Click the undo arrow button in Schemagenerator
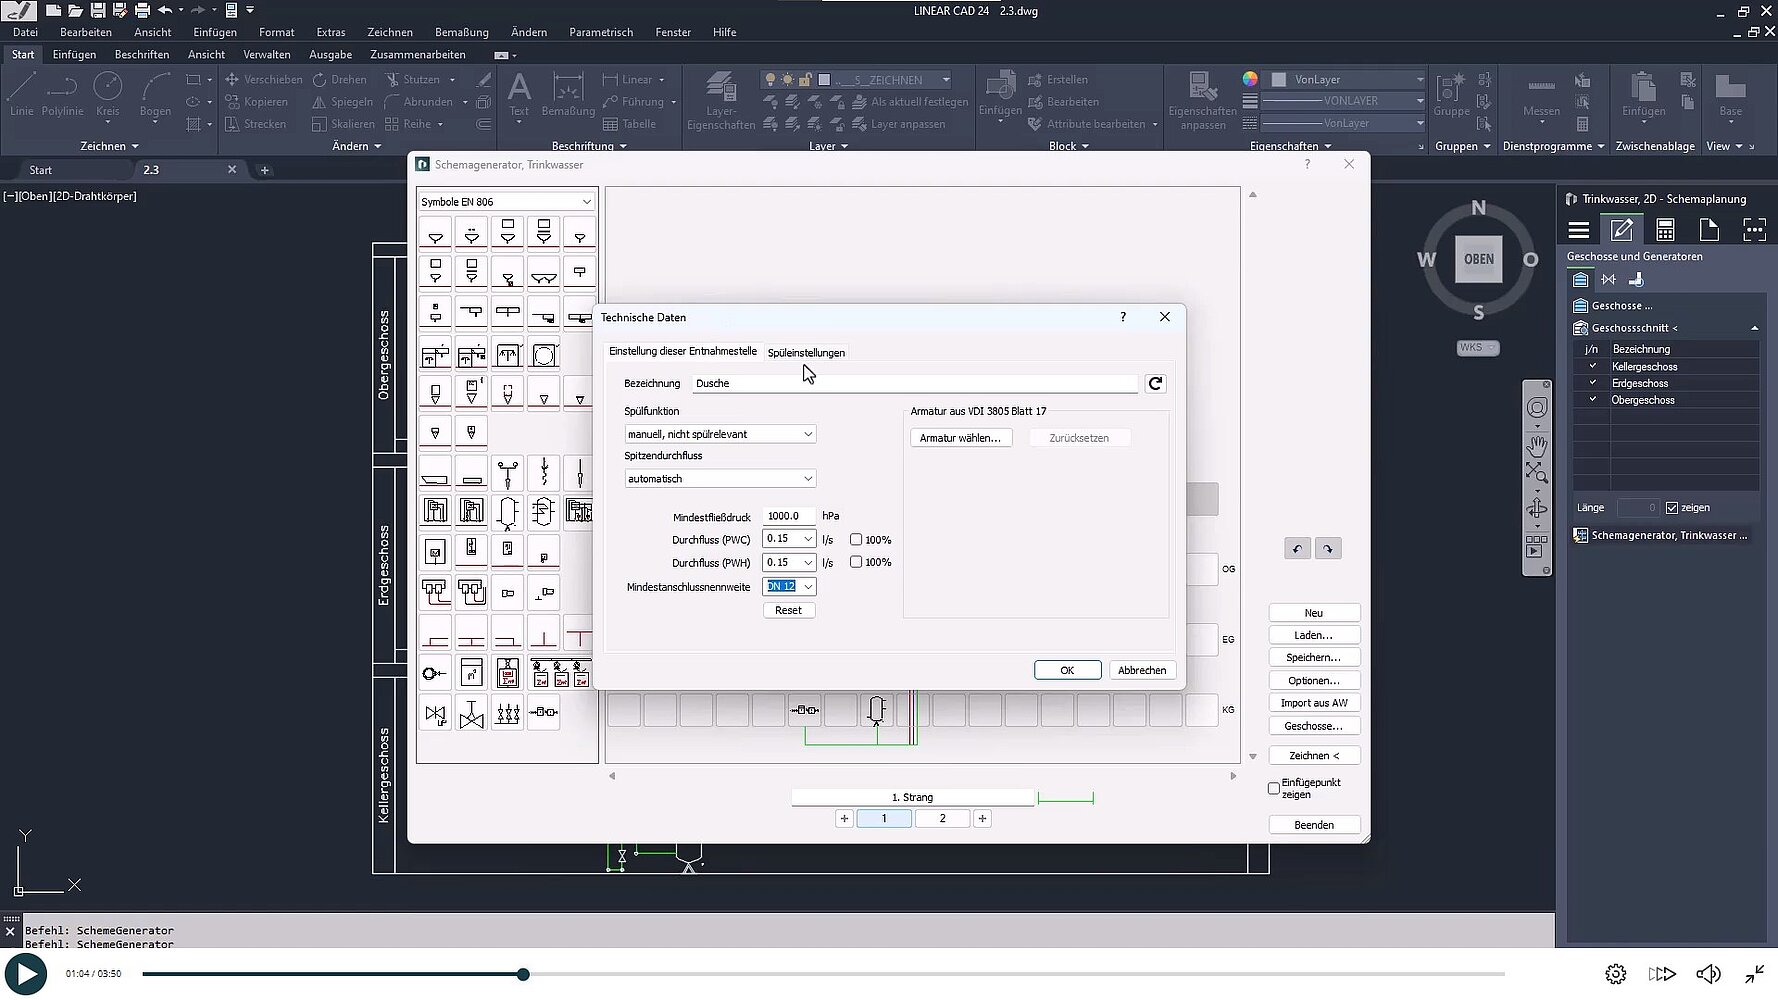The width and height of the screenshot is (1778, 1000). 1297,549
